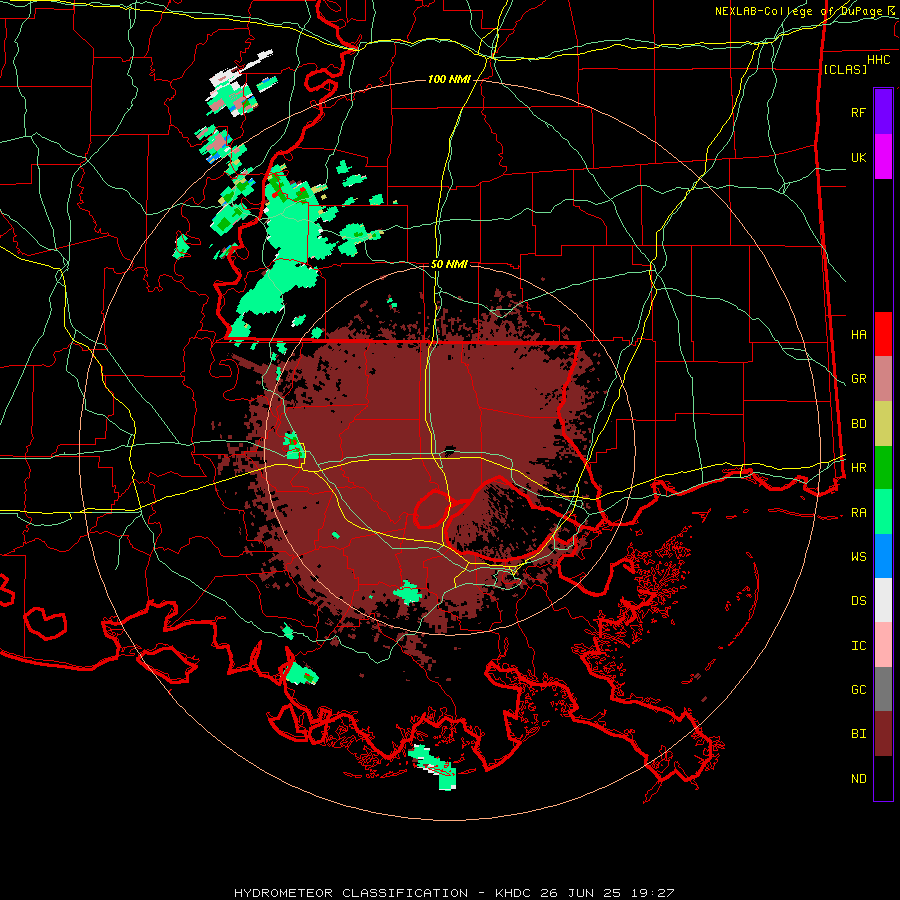Select the BD yellow legend swatch
900x900 pixels.
click(883, 424)
